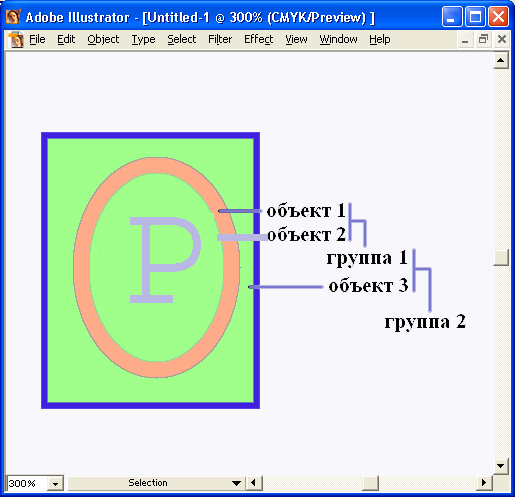
Task: Click the horizontal scrollbar right arrow
Action: pos(484,483)
